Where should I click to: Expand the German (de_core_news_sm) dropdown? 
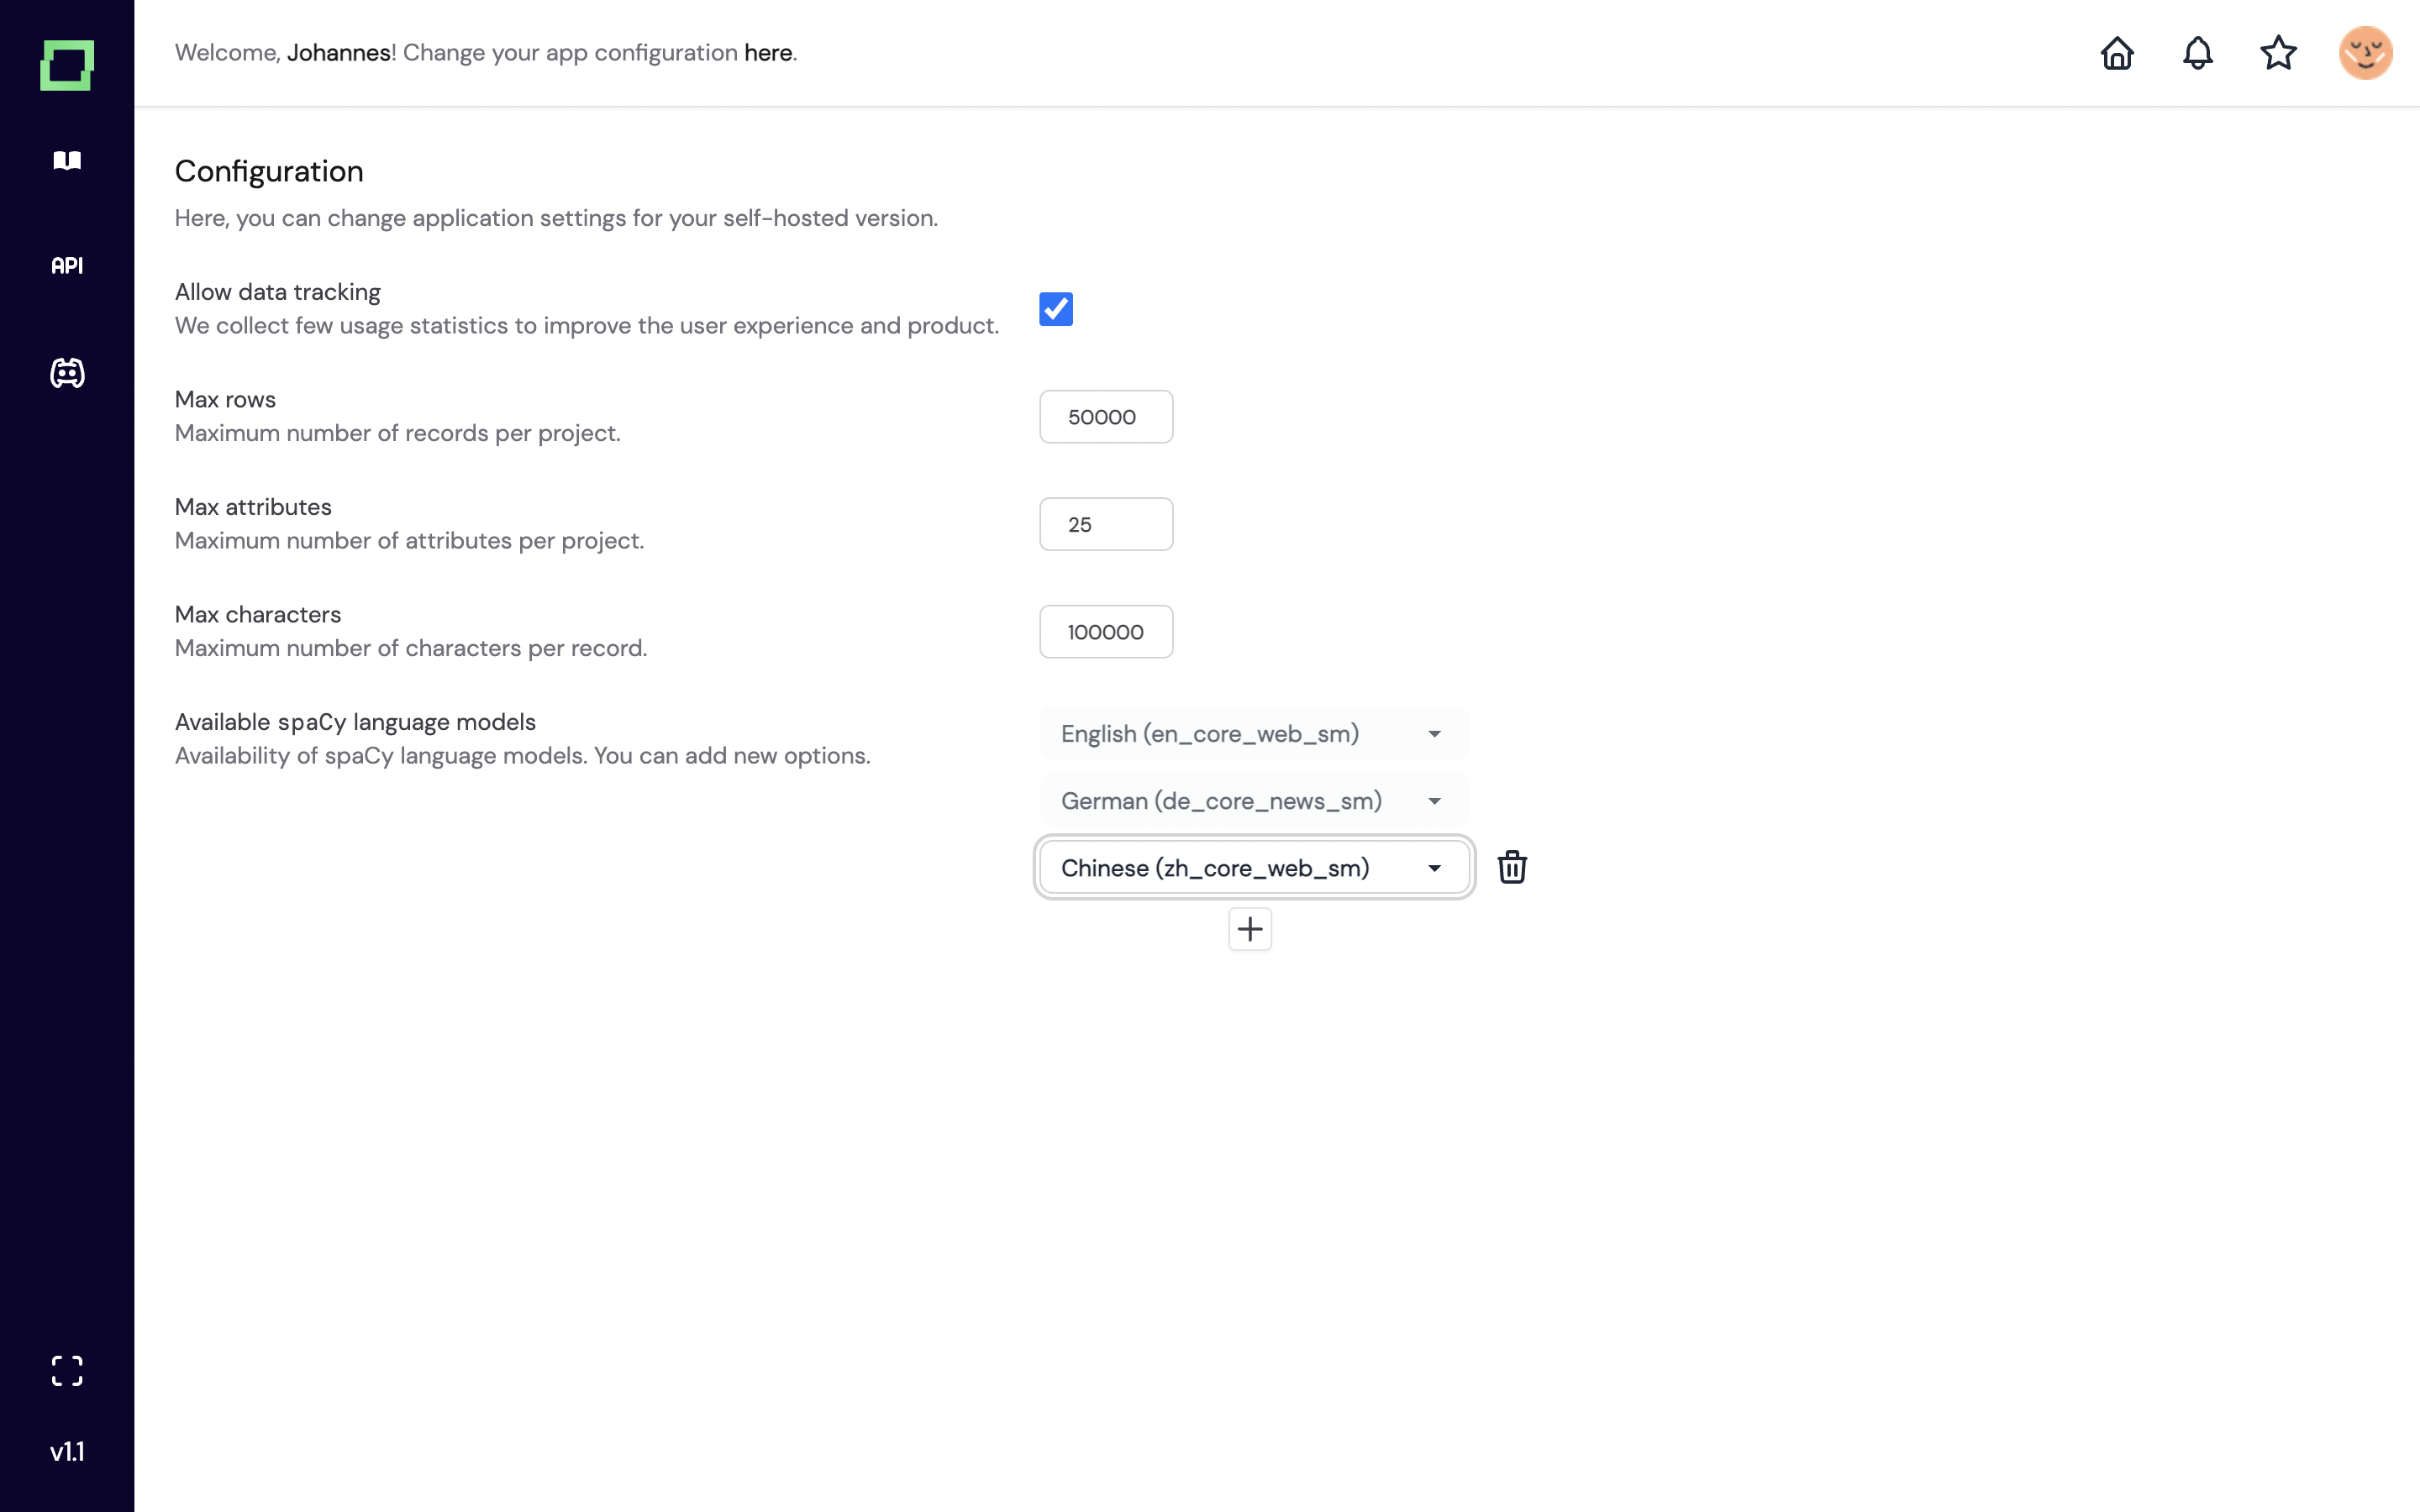pos(1254,801)
